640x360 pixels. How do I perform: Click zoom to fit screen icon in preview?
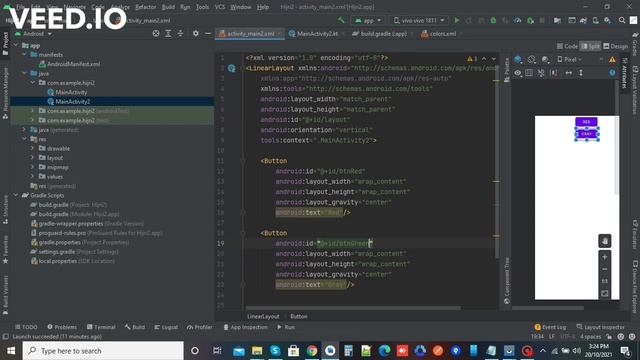coord(604,293)
